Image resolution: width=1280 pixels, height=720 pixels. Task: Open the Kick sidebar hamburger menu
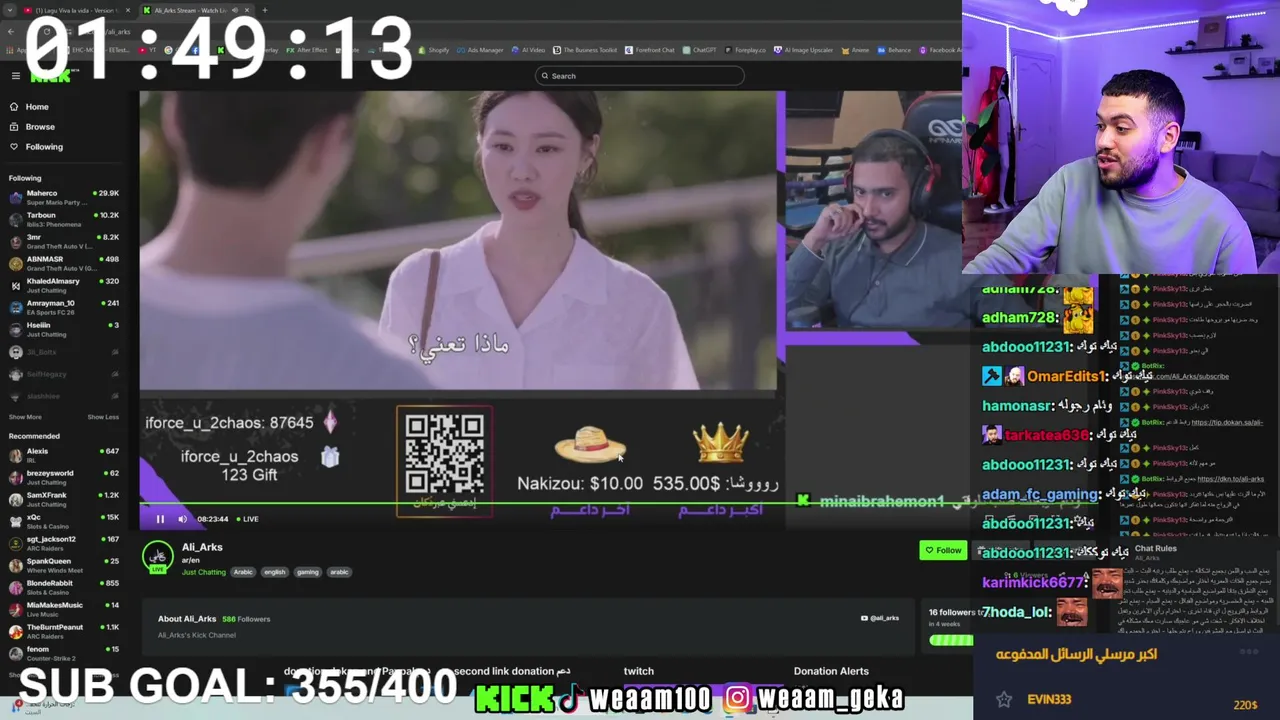coord(16,76)
